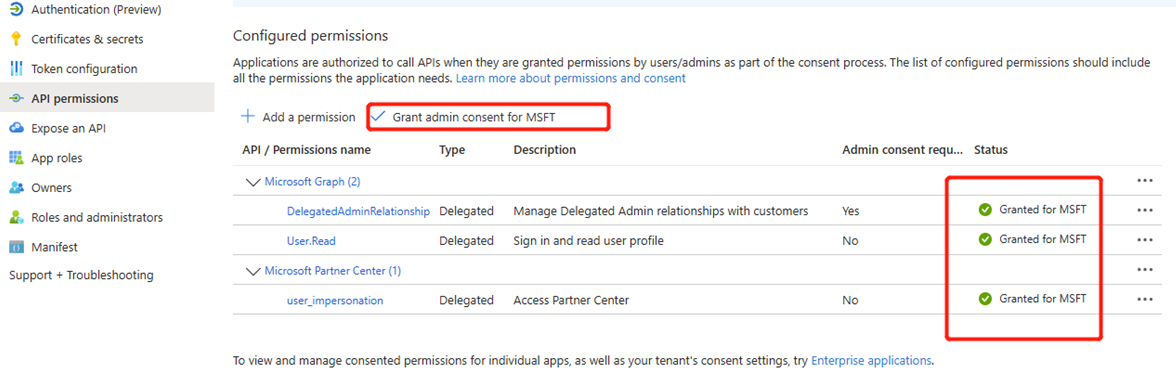Click Manage Delegated Admin relationships description

[x=661, y=211]
